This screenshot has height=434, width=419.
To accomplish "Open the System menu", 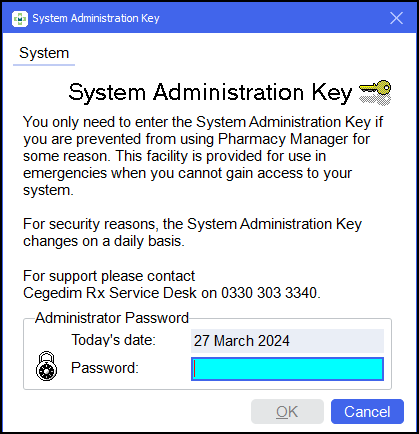I will tap(44, 53).
